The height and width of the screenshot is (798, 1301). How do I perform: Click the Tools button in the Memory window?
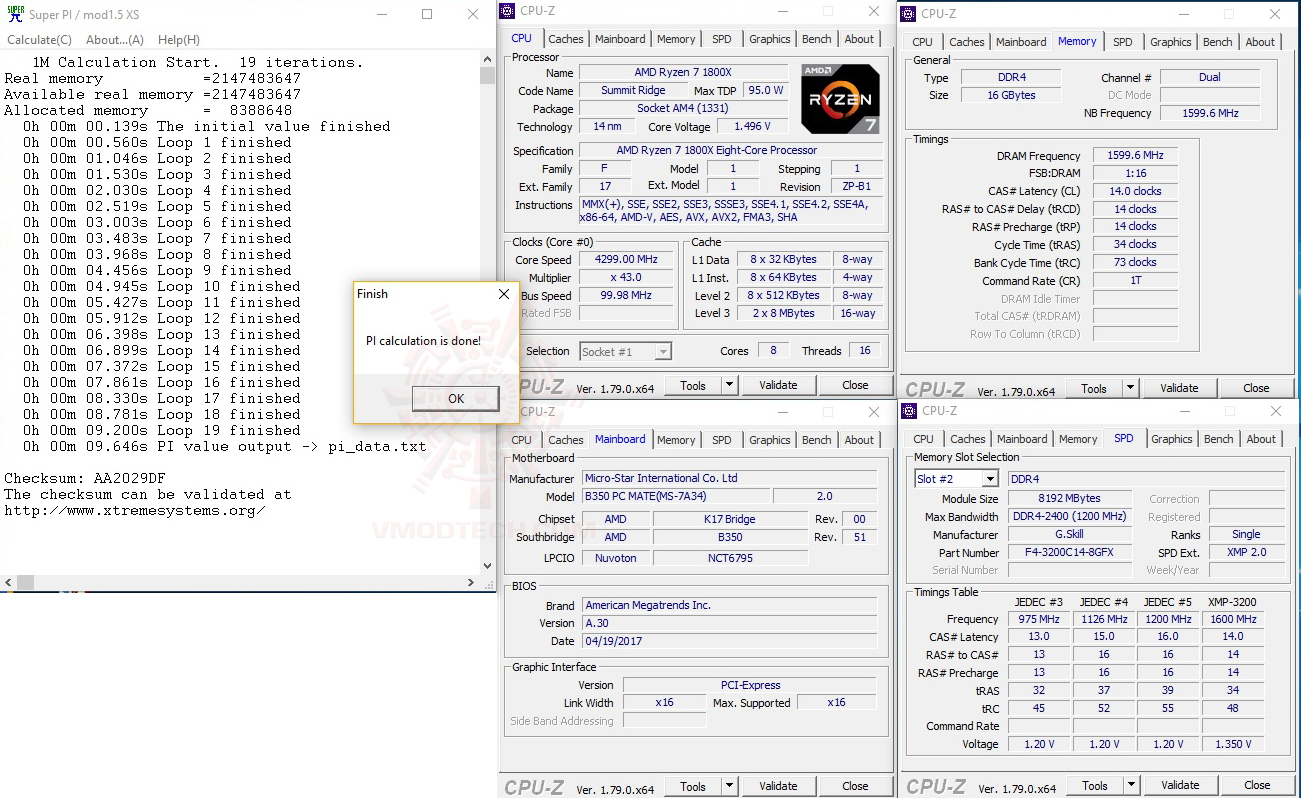1095,388
